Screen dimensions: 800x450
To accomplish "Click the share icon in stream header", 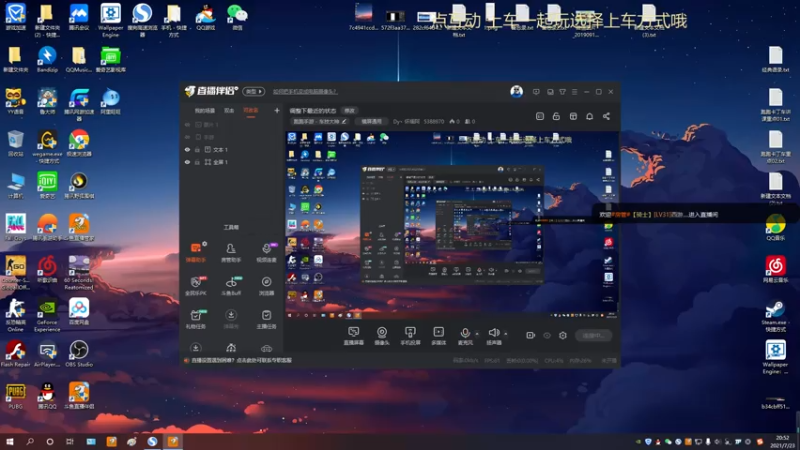I will pyautogui.click(x=606, y=116).
